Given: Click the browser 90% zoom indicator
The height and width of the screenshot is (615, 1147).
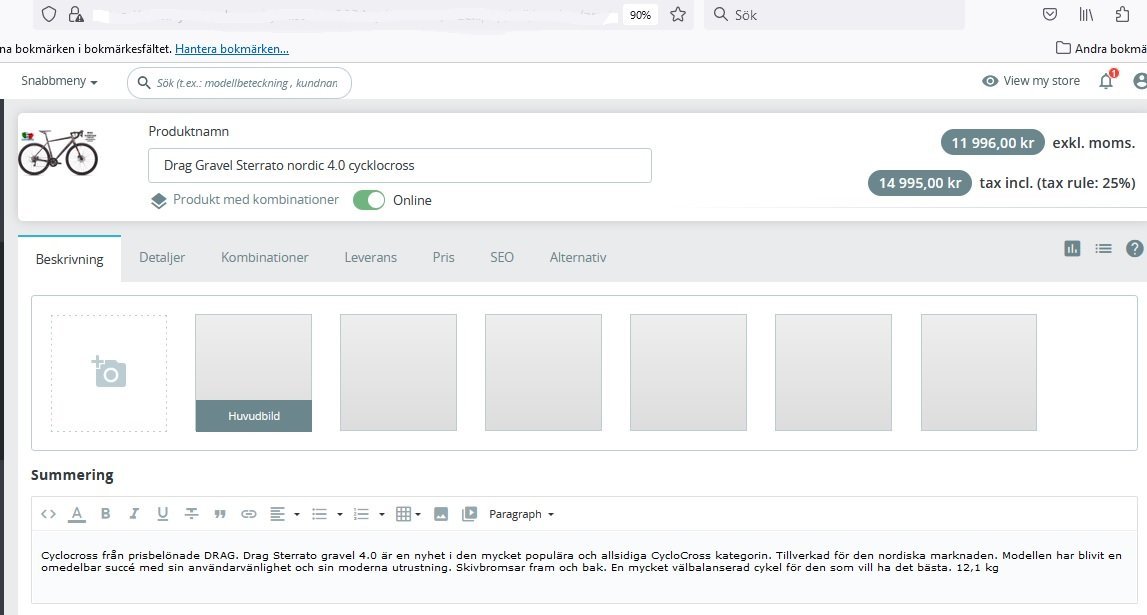Looking at the screenshot, I should click(x=640, y=15).
